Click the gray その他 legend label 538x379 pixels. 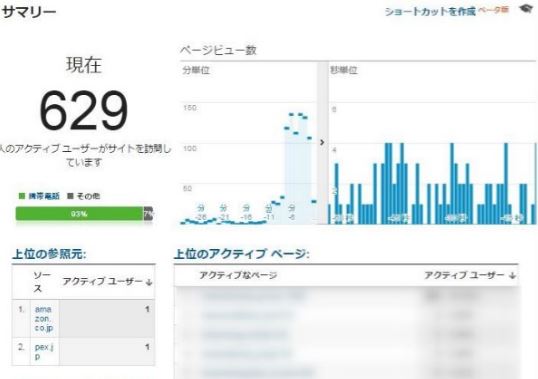coord(88,196)
